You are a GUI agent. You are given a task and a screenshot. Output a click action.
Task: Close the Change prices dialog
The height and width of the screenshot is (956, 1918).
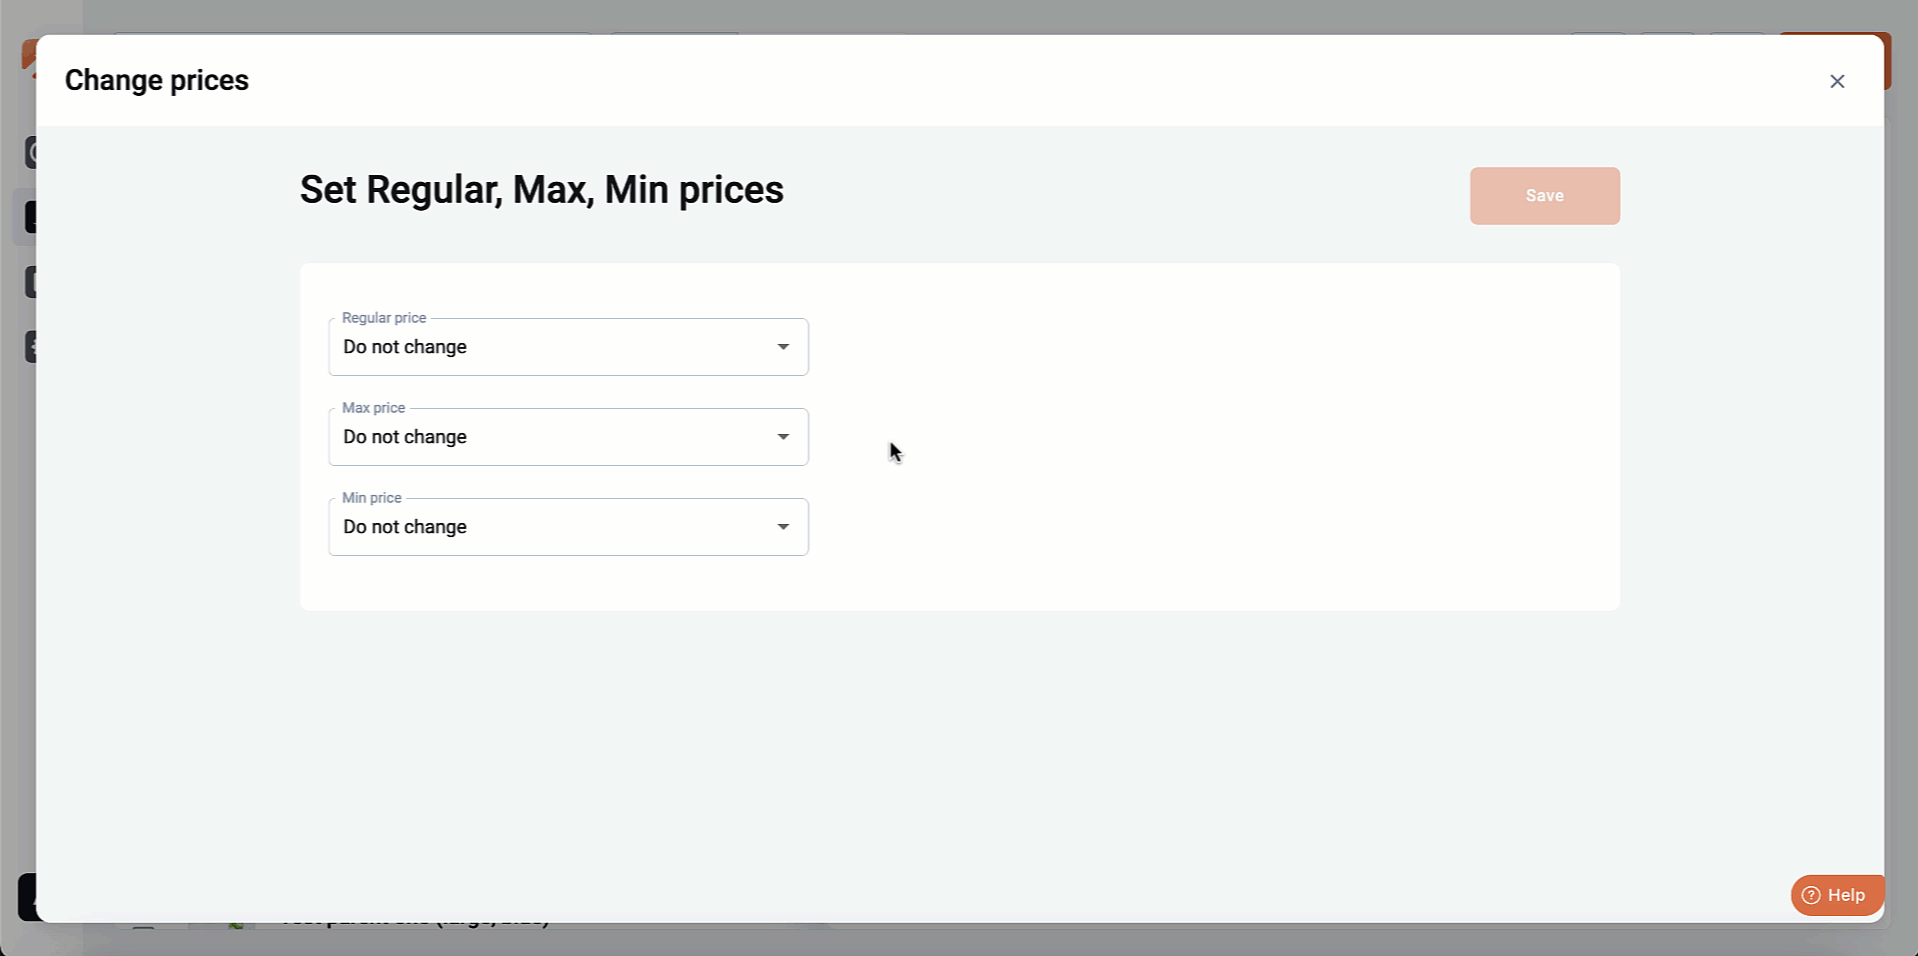click(x=1837, y=81)
